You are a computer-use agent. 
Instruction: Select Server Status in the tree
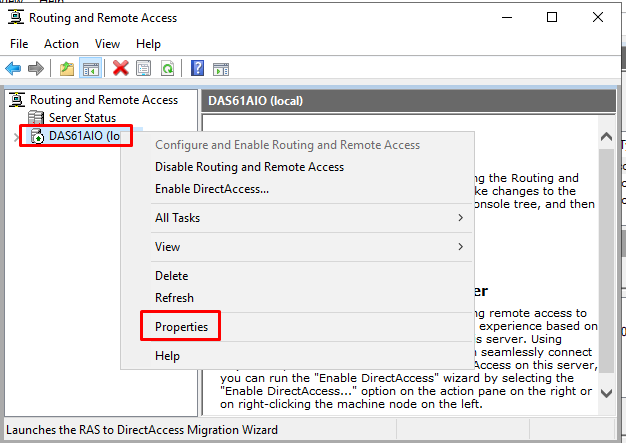pyautogui.click(x=82, y=118)
